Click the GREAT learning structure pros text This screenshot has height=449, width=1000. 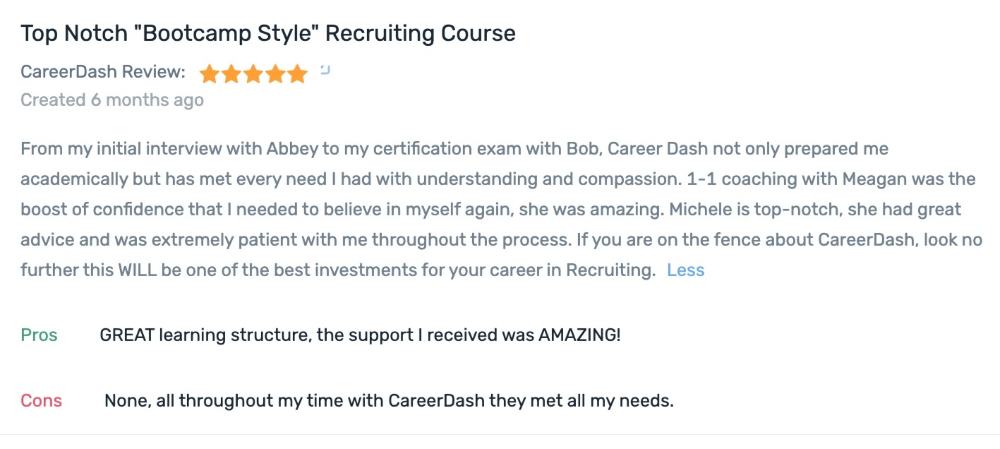(x=360, y=335)
